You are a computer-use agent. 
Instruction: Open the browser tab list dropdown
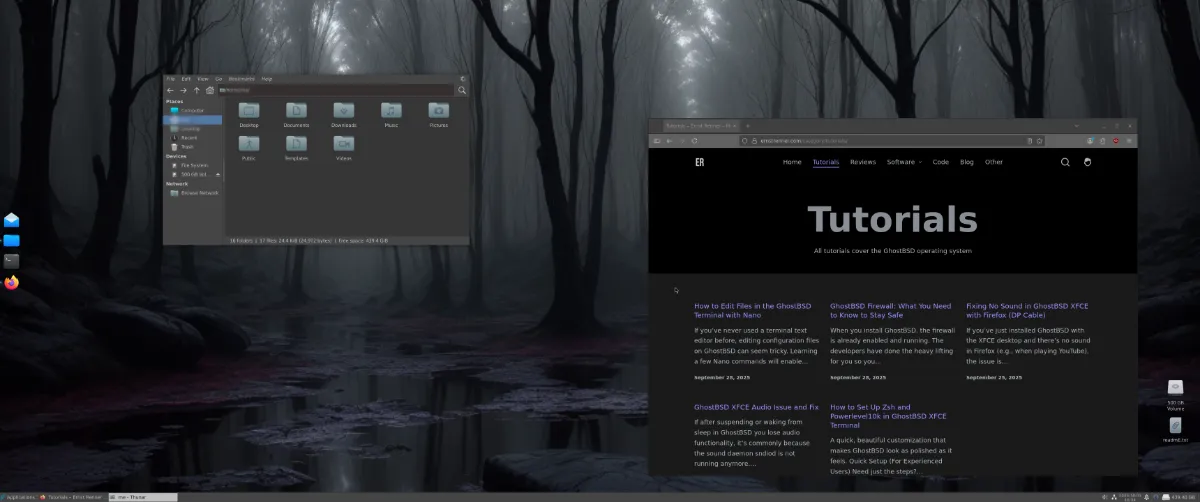pos(1077,125)
